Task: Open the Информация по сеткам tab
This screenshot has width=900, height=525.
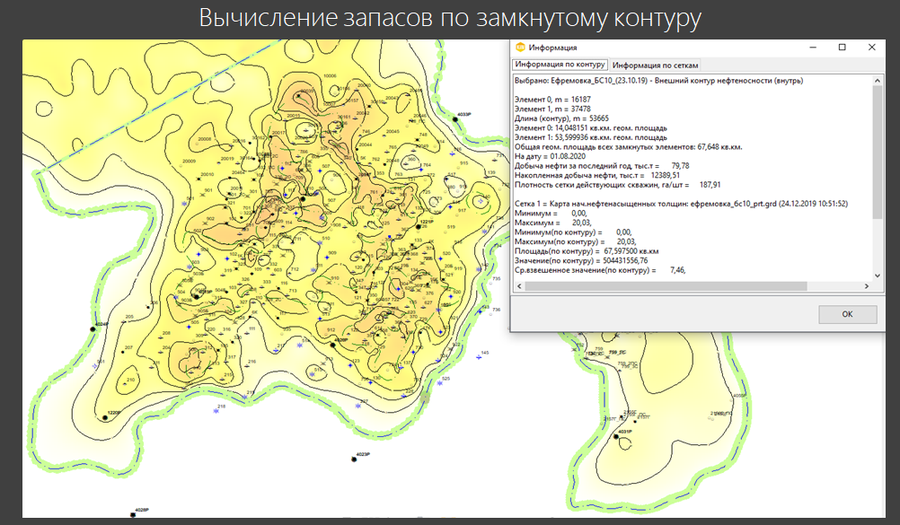Action: point(655,65)
